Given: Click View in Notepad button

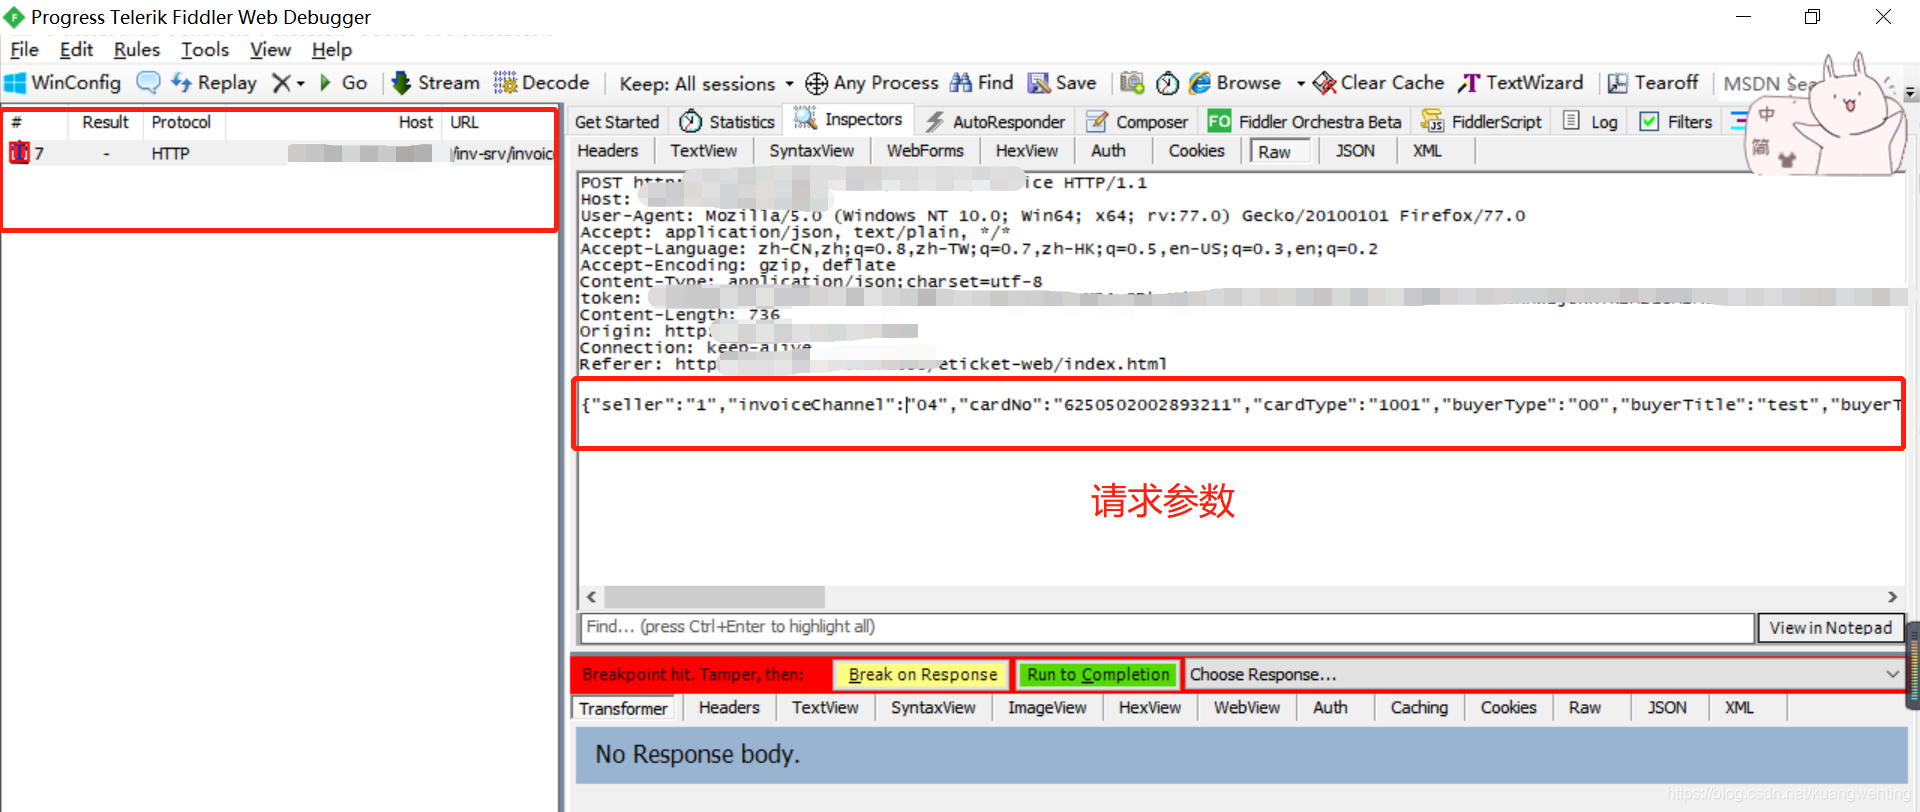Looking at the screenshot, I should coord(1830,628).
